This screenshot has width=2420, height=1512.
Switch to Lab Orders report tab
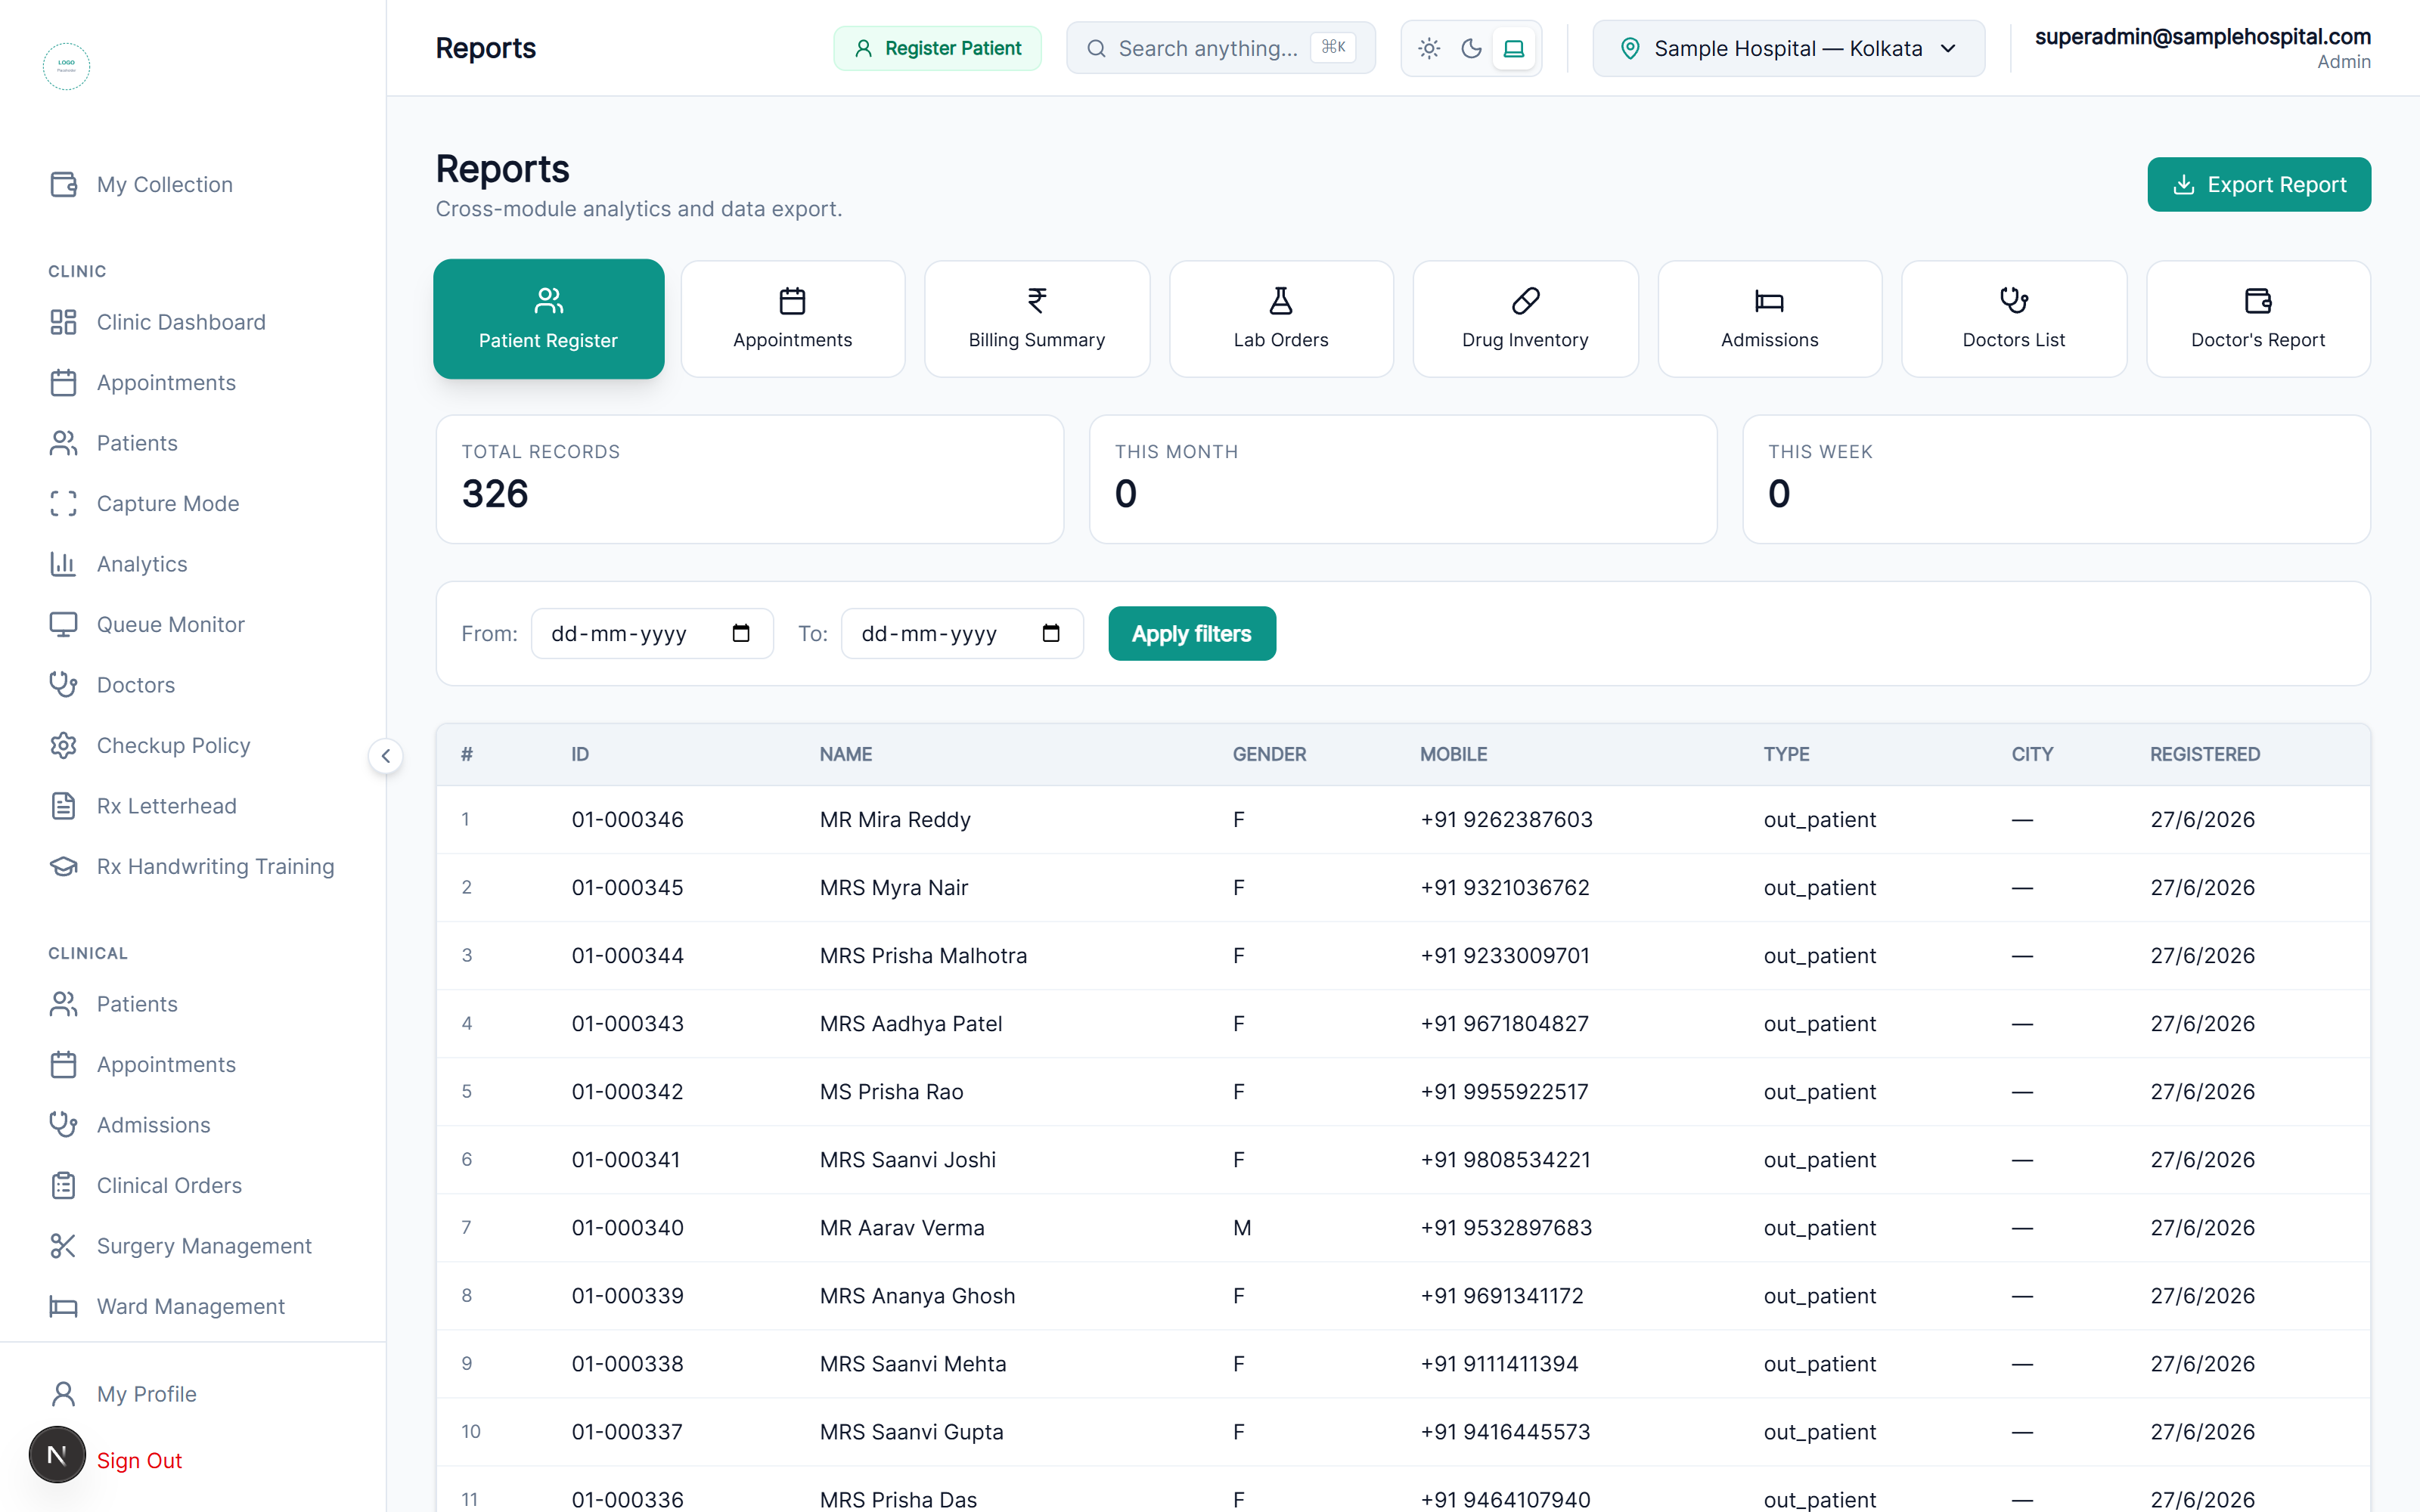[1281, 319]
